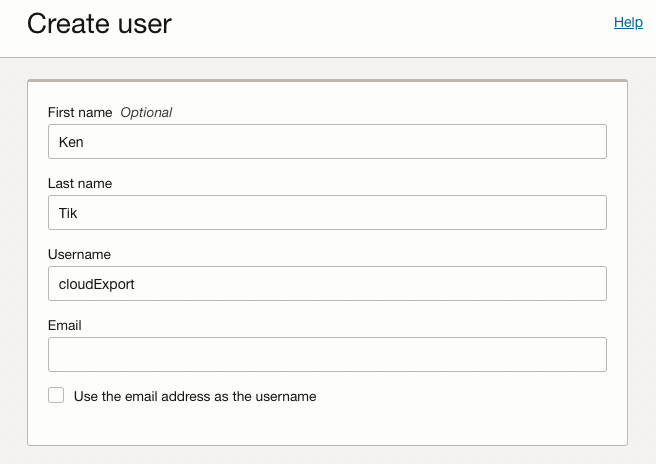Screen dimensions: 656x464
Task: Place cursor on the word 'Tik'
Action: [68, 213]
